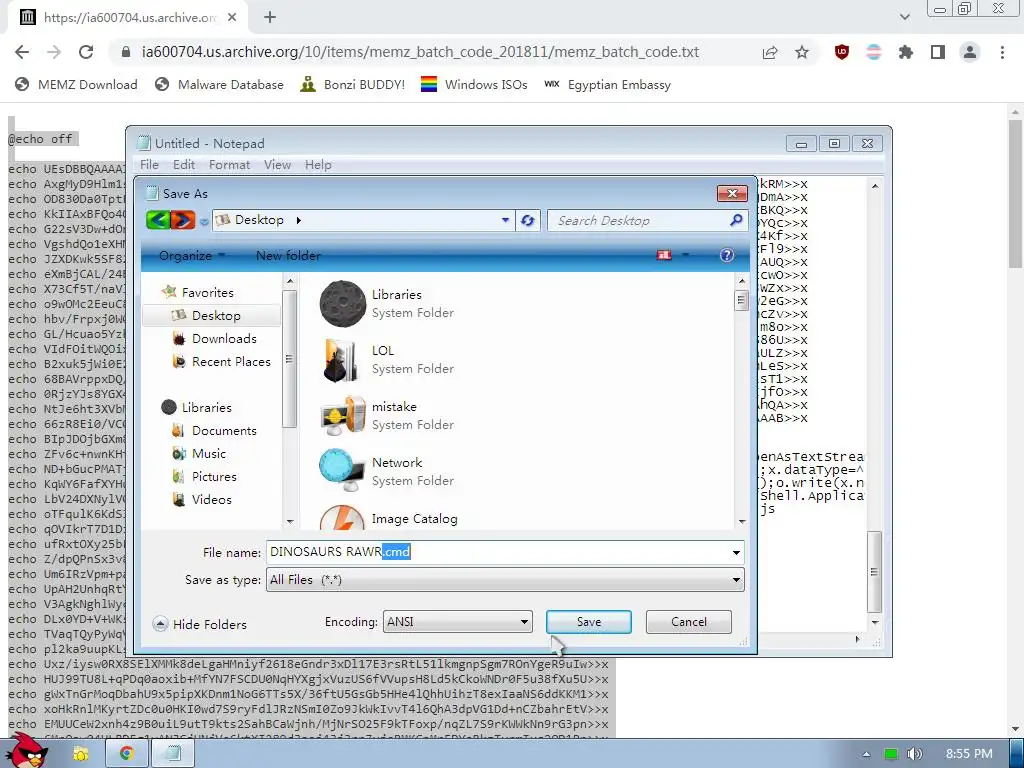Open the Notepad Format menu
Screen dimensions: 1024x768
click(229, 165)
